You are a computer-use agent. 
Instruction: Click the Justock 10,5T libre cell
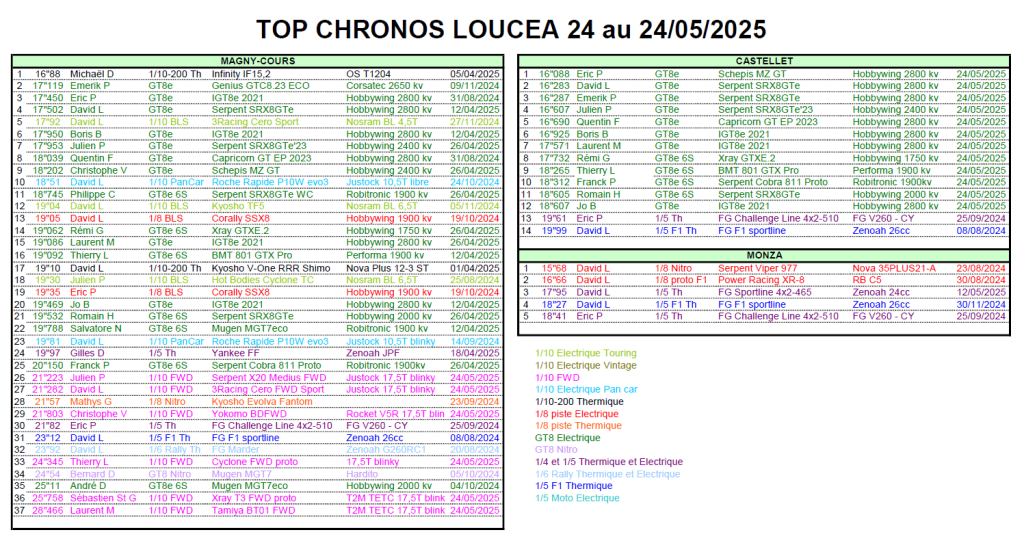tap(388, 182)
